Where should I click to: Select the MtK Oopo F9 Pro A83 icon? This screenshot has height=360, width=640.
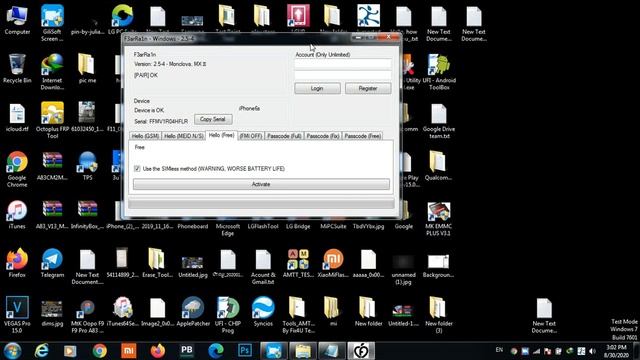(x=87, y=315)
